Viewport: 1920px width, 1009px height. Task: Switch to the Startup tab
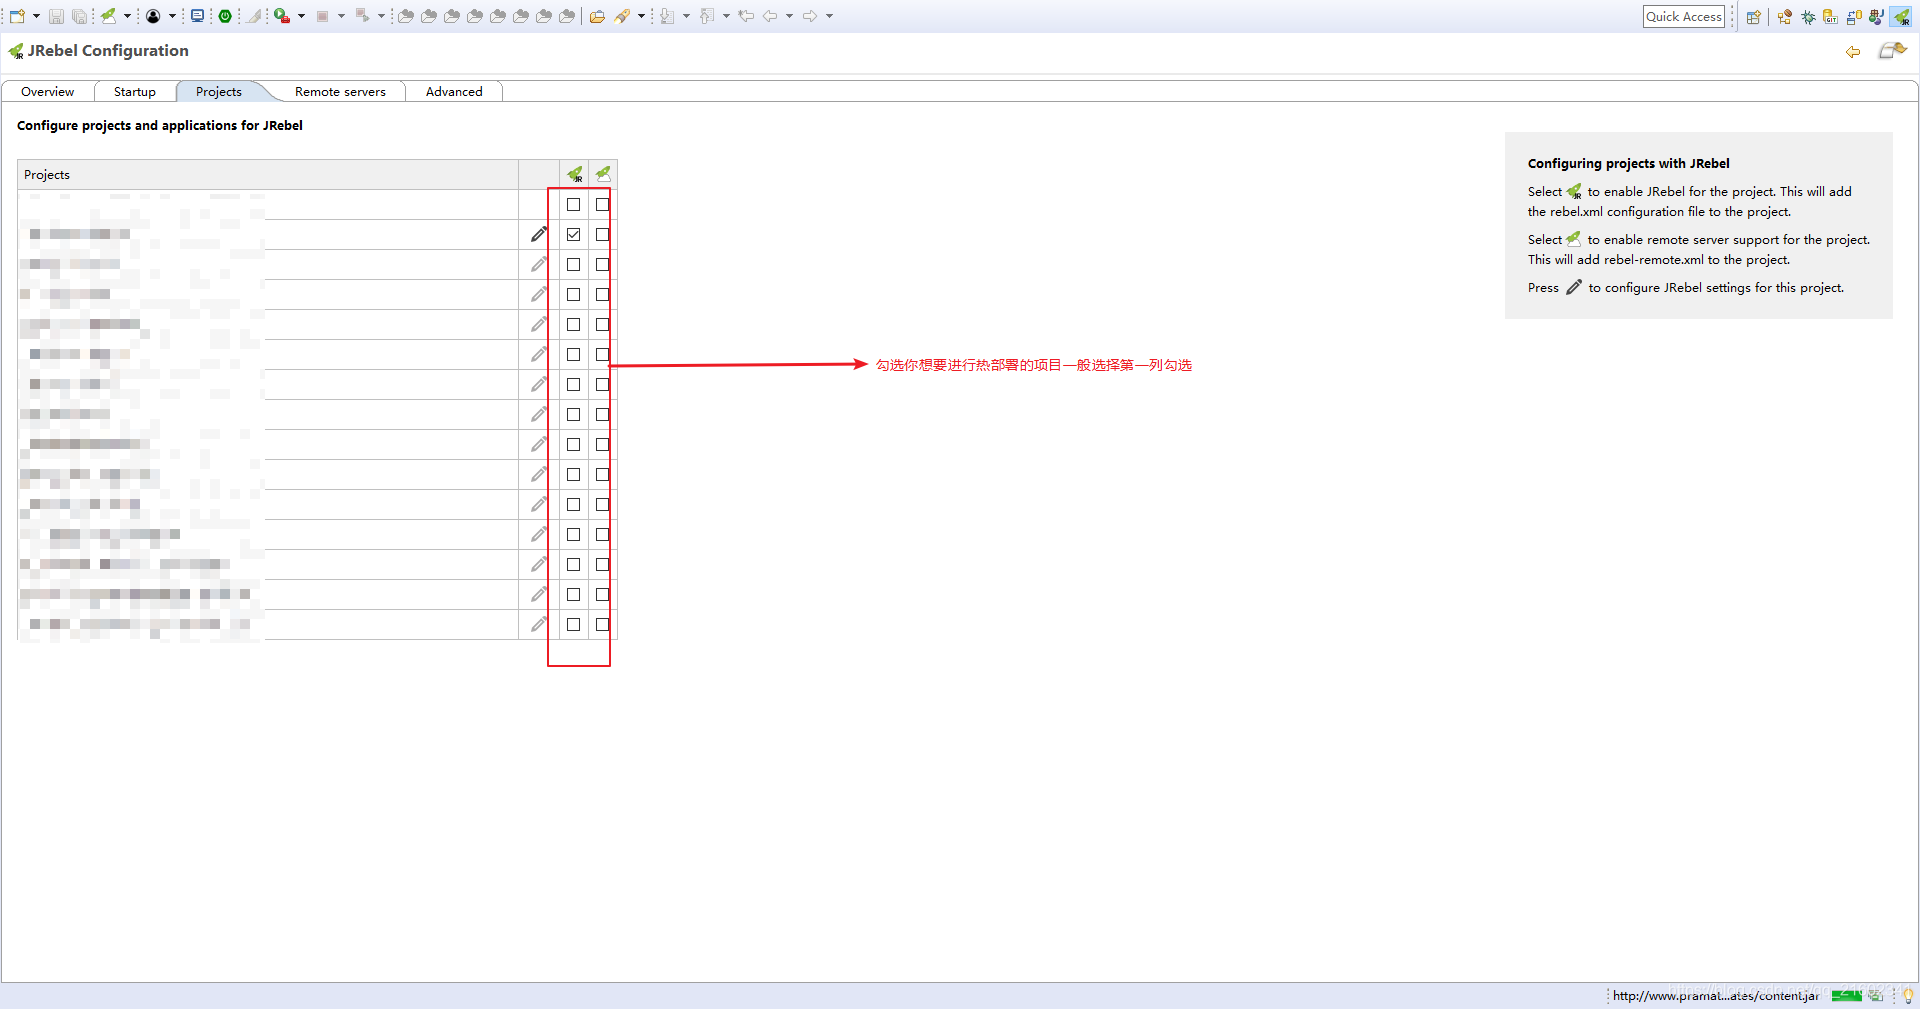pos(135,92)
